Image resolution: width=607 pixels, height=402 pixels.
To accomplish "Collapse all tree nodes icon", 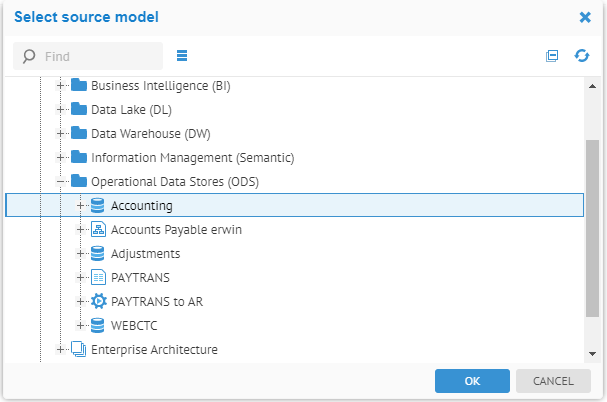I will point(552,56).
